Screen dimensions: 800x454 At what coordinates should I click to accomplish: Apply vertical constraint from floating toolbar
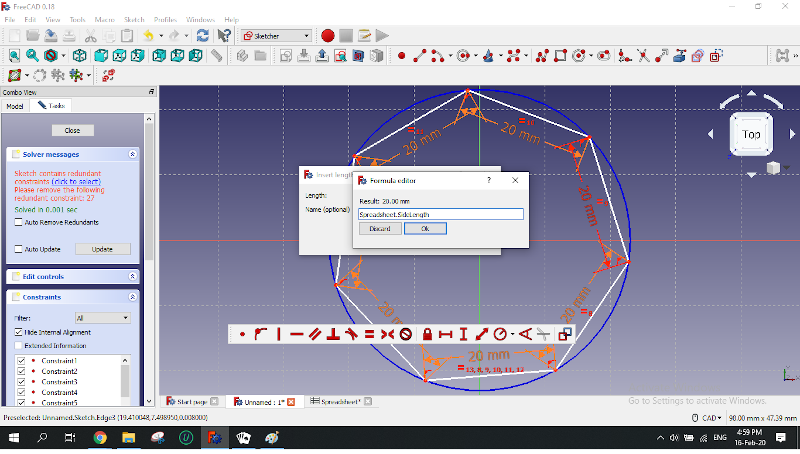click(279, 334)
